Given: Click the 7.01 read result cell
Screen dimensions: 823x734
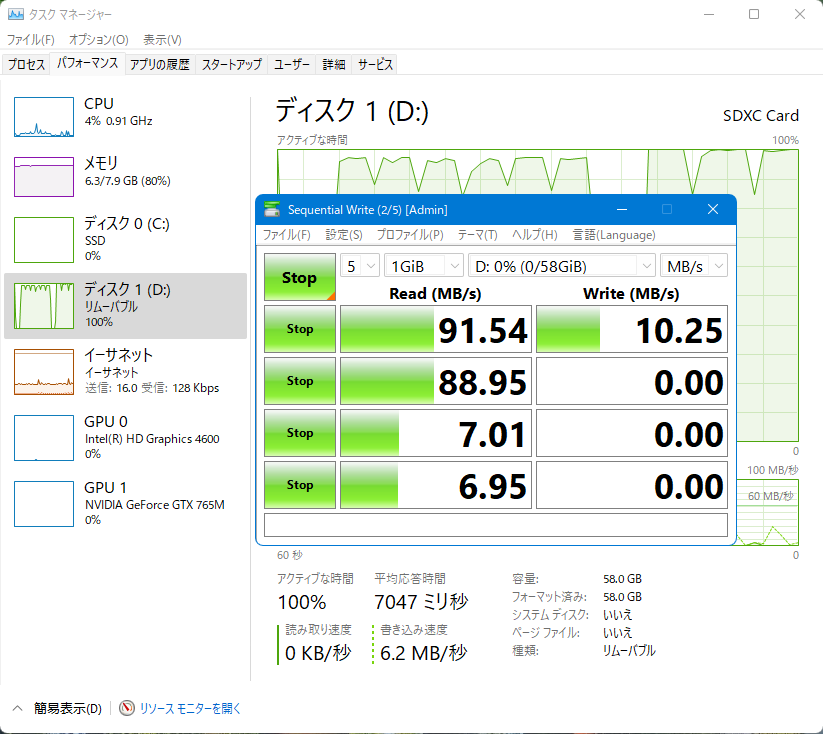Looking at the screenshot, I should 436,433.
